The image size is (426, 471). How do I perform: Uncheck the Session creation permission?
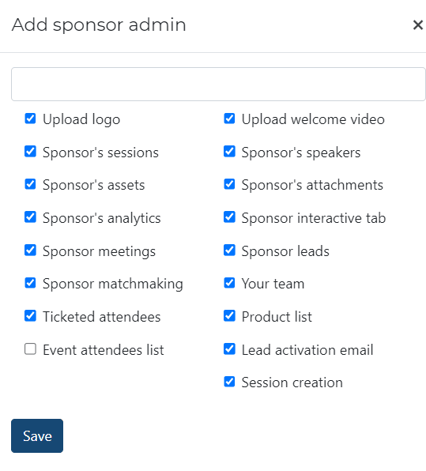(x=229, y=382)
